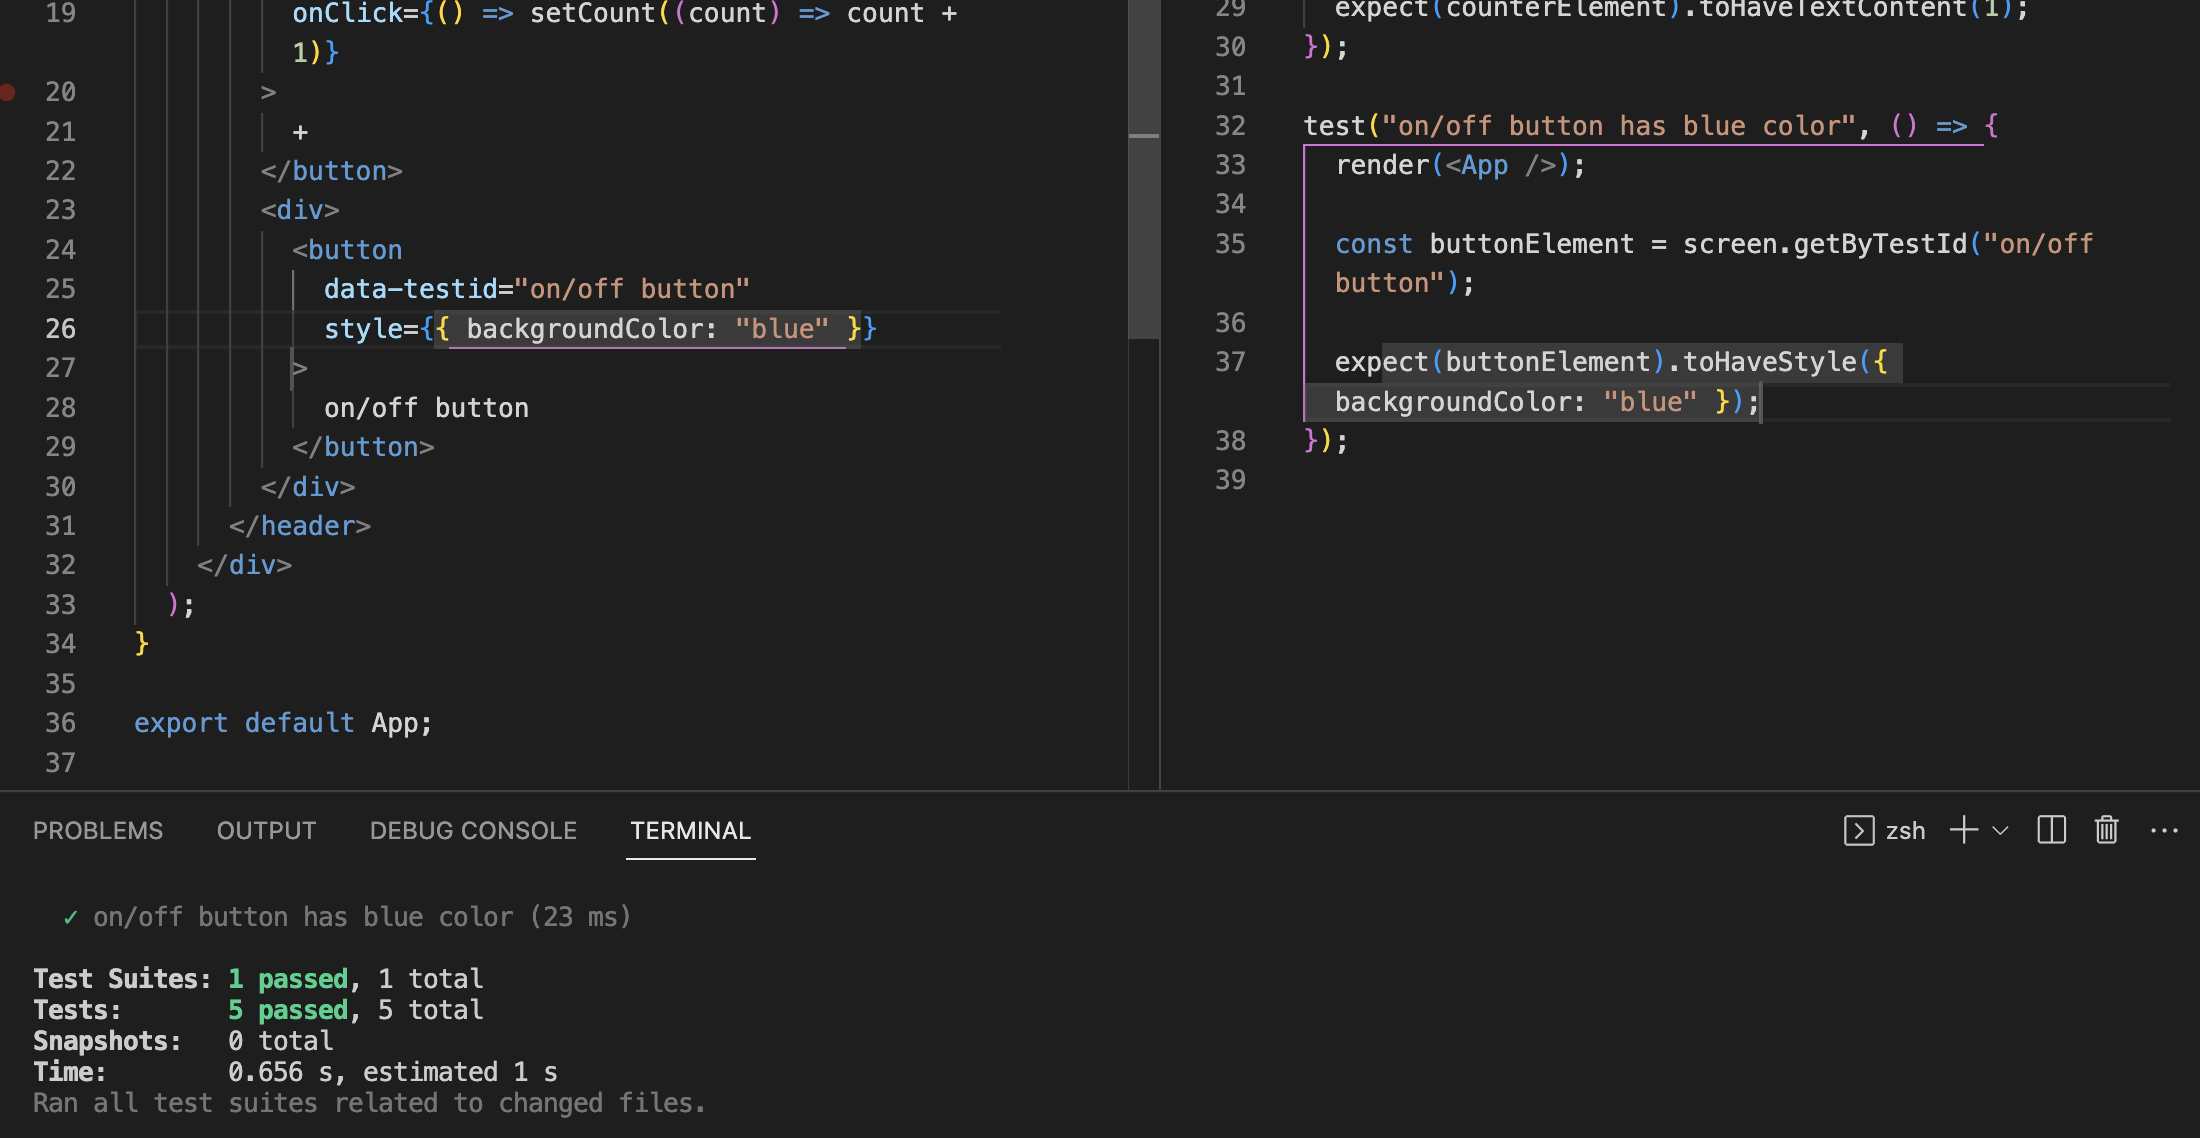The height and width of the screenshot is (1138, 2200).
Task: Show the DEBUG CONSOLE tab
Action: (x=473, y=830)
